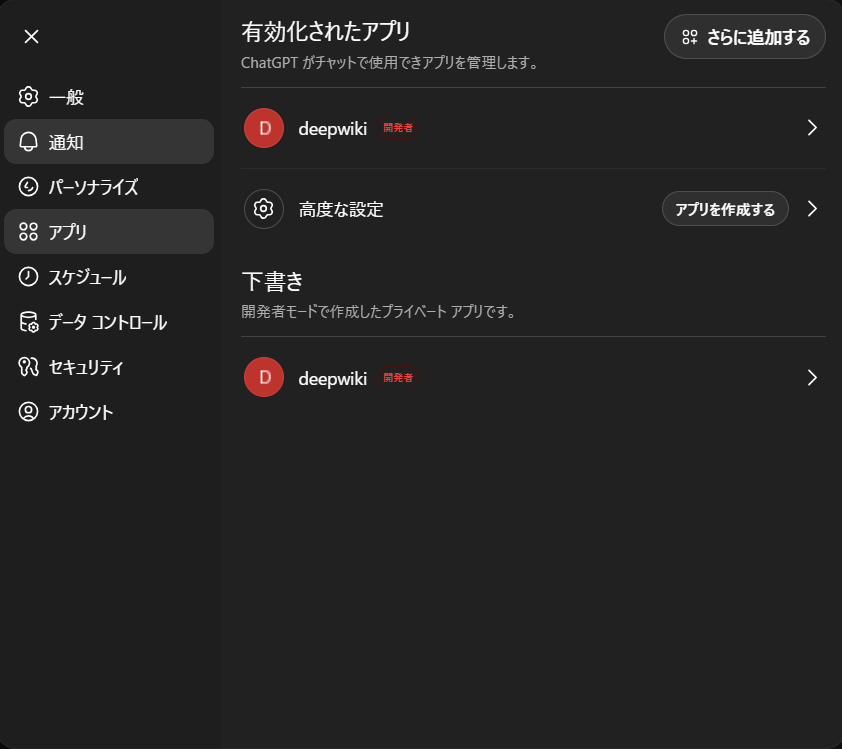This screenshot has width=842, height=749.
Task: Close the settings panel with X
Action: 31,37
